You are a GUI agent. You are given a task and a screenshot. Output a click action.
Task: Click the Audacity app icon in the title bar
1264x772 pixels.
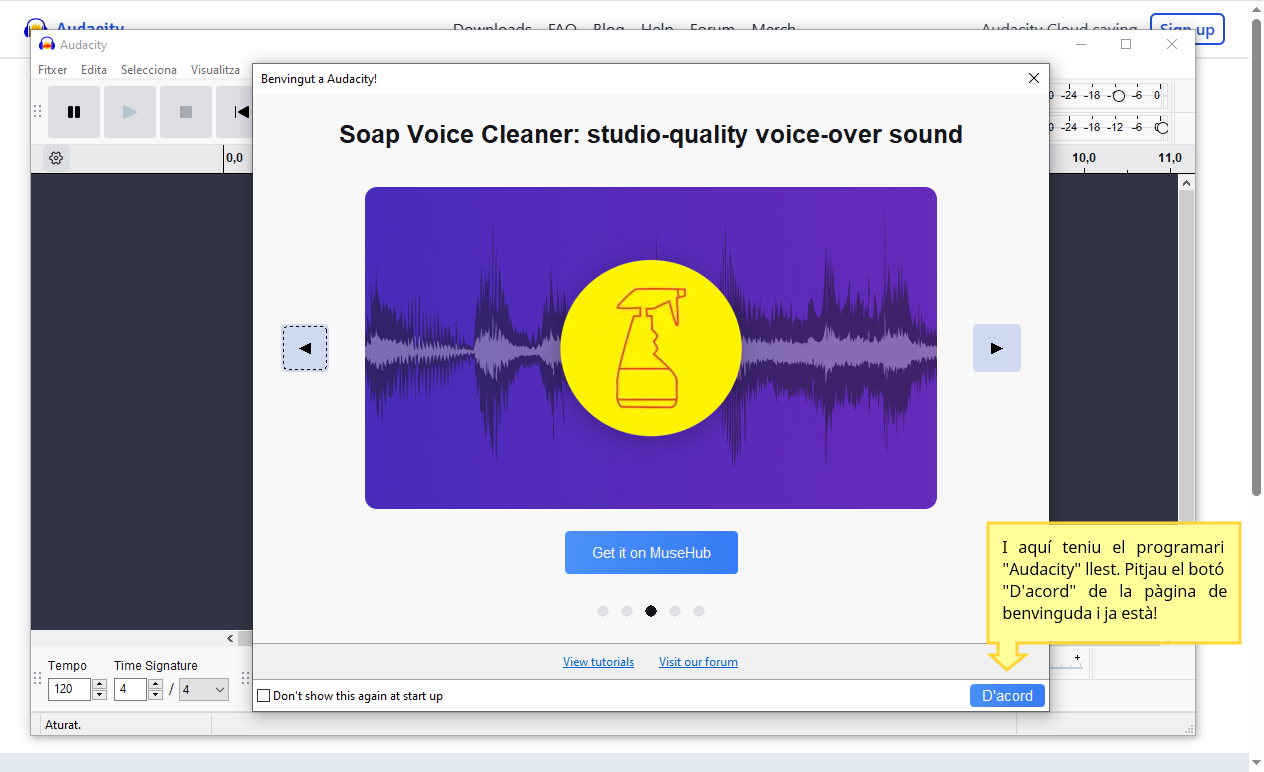[46, 45]
